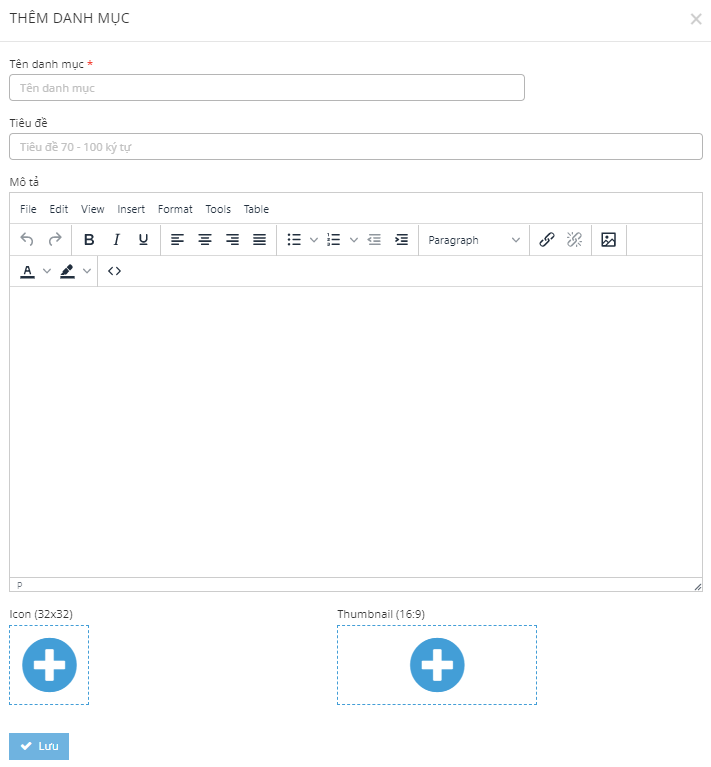
Task: Open bullet list style options arrow
Action: coord(314,240)
